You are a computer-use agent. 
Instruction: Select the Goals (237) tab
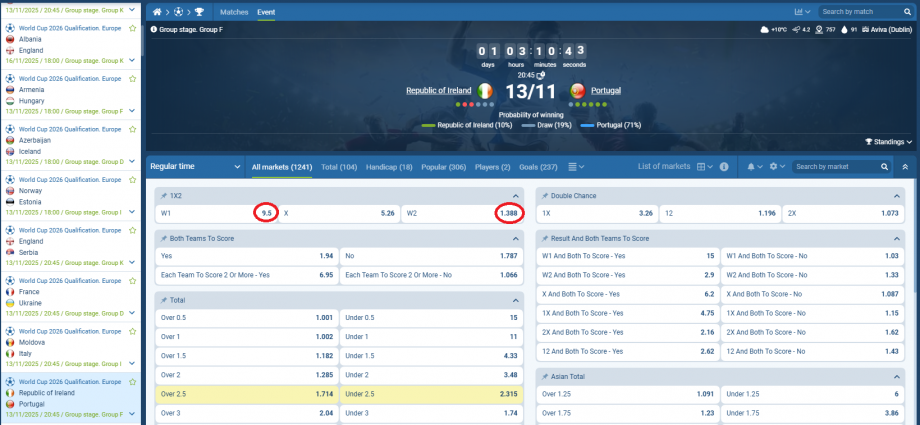click(x=538, y=167)
